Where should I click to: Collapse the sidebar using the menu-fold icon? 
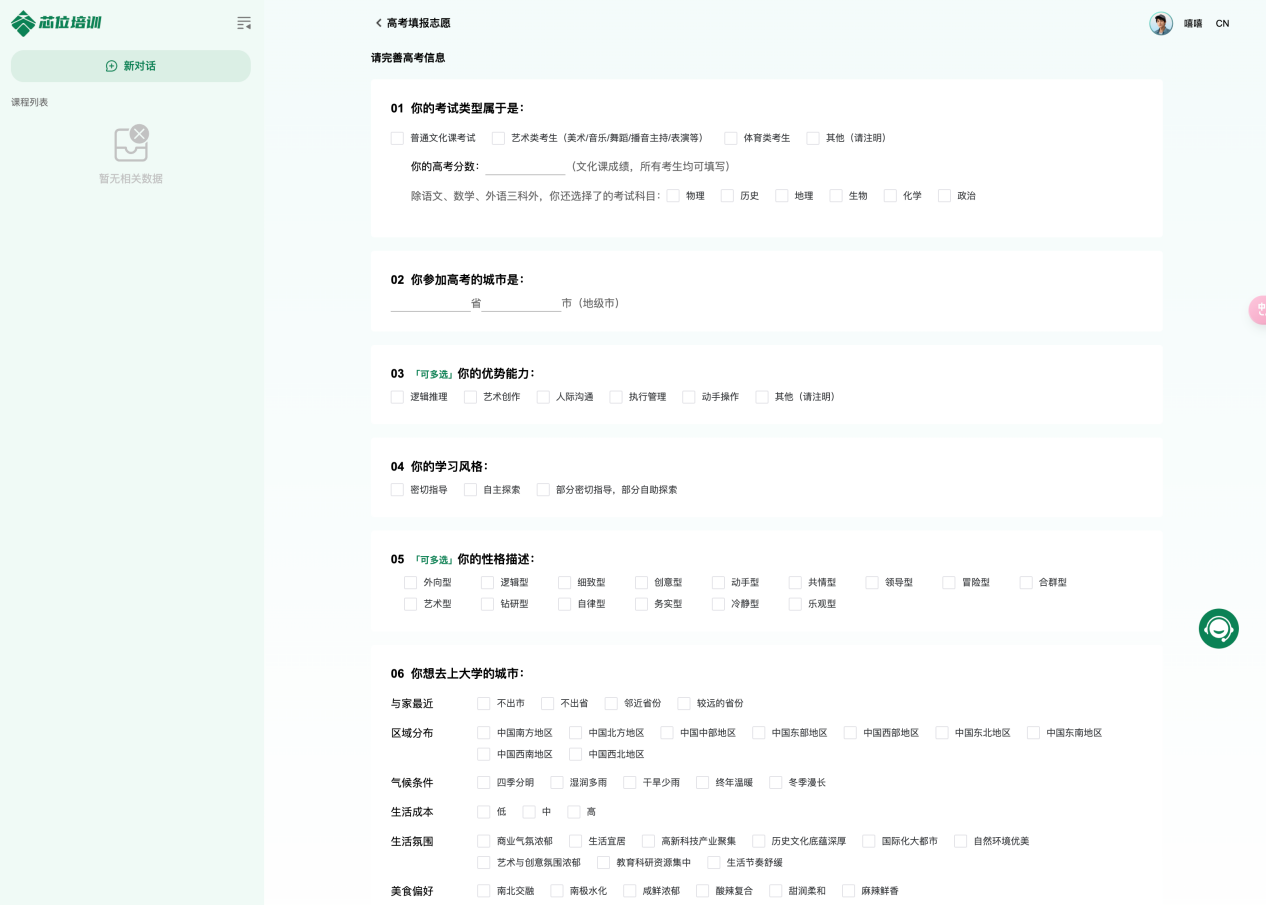pos(244,23)
